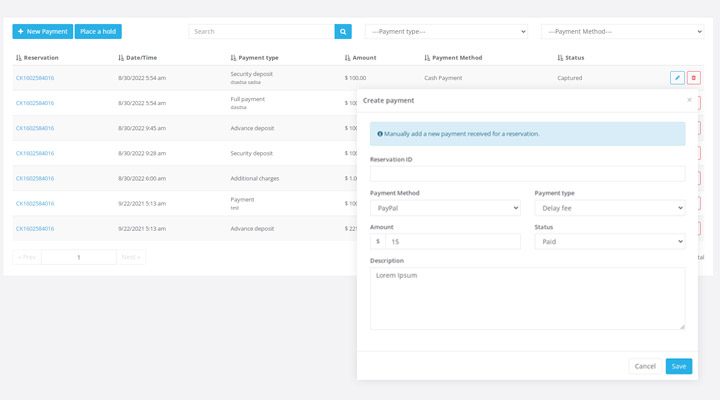The image size is (720, 400).
Task: Click the Description textarea with Lorem Ipsum
Action: 527,299
